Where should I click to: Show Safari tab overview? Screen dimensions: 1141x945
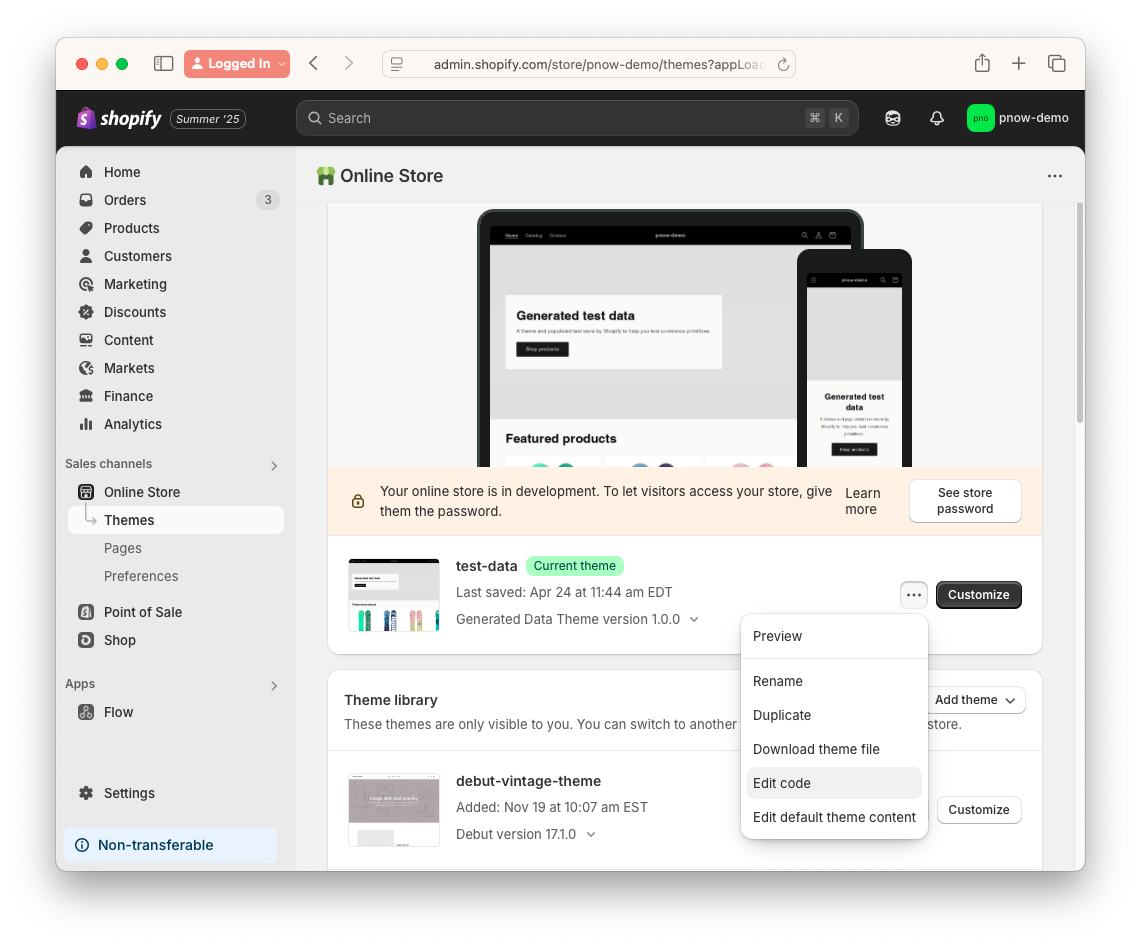(x=1057, y=64)
